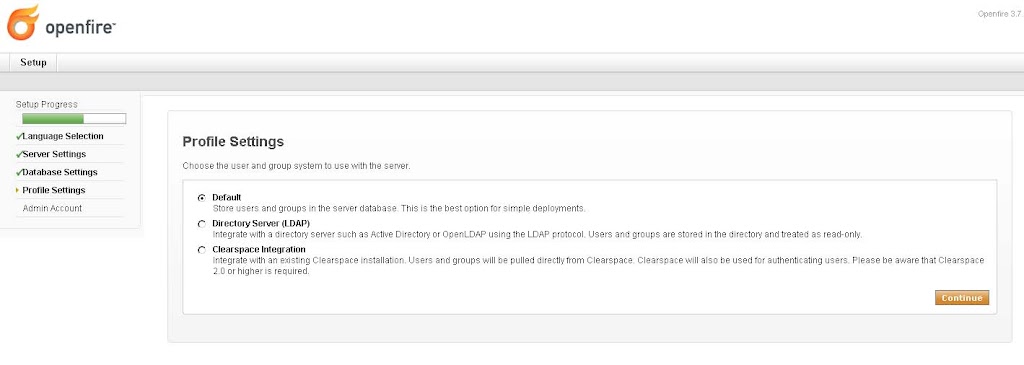Click the Continue button
Screen dimensions: 1024x365
962,298
